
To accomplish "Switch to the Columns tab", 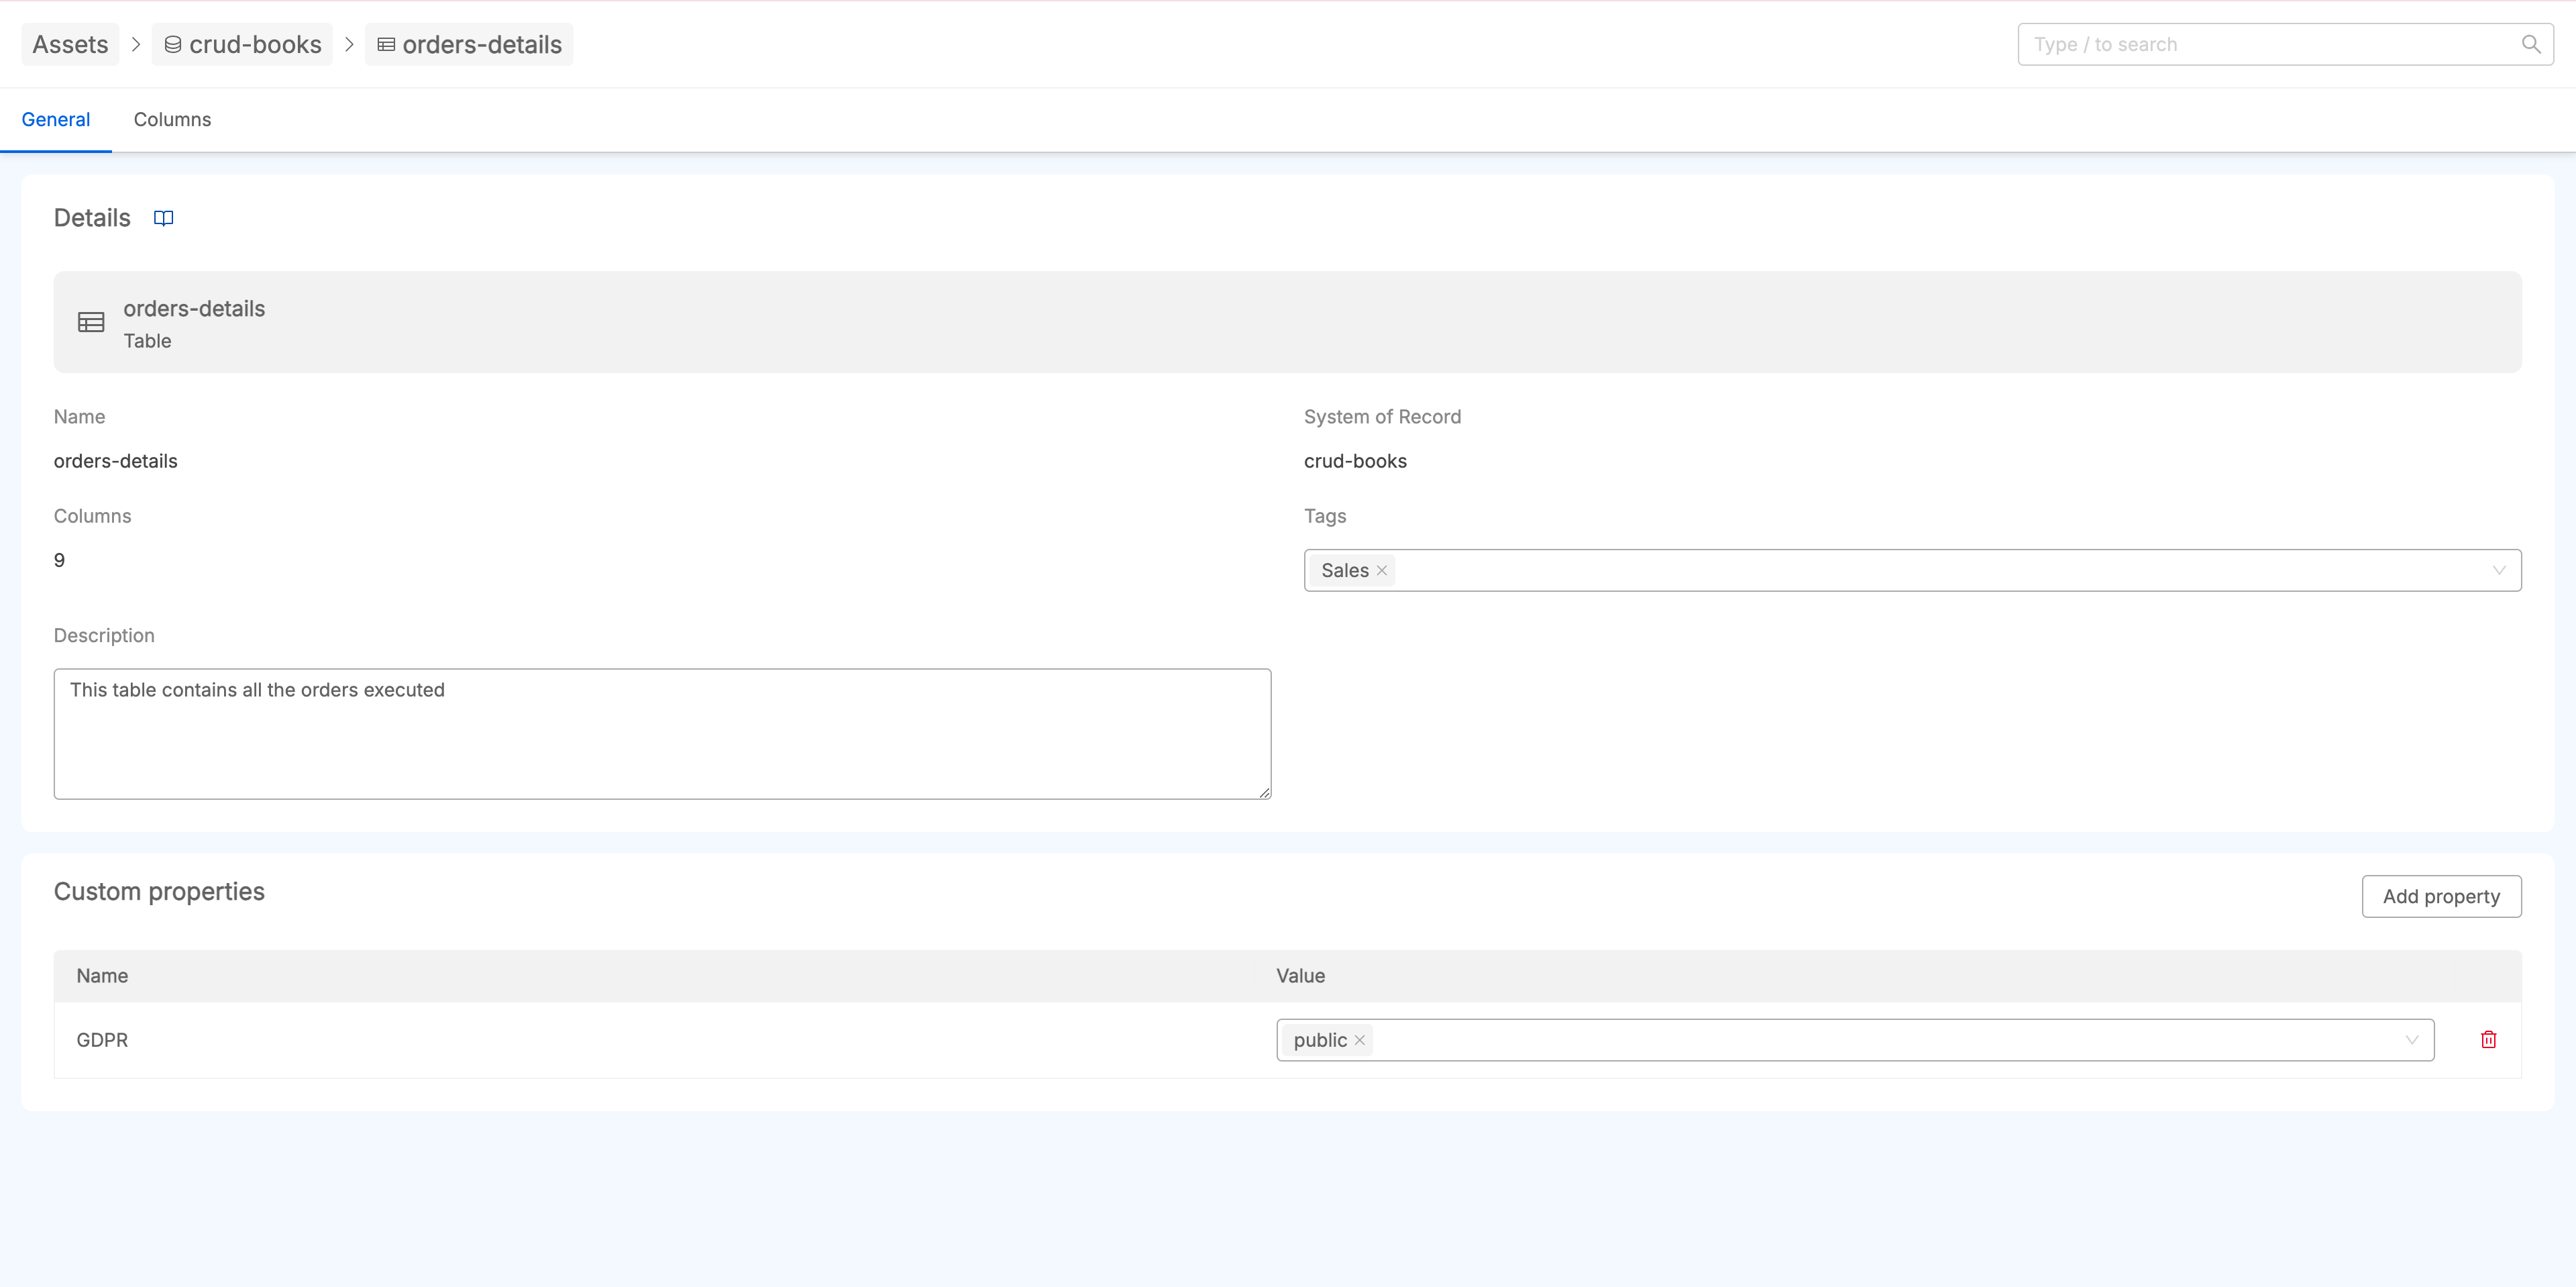I will [172, 119].
